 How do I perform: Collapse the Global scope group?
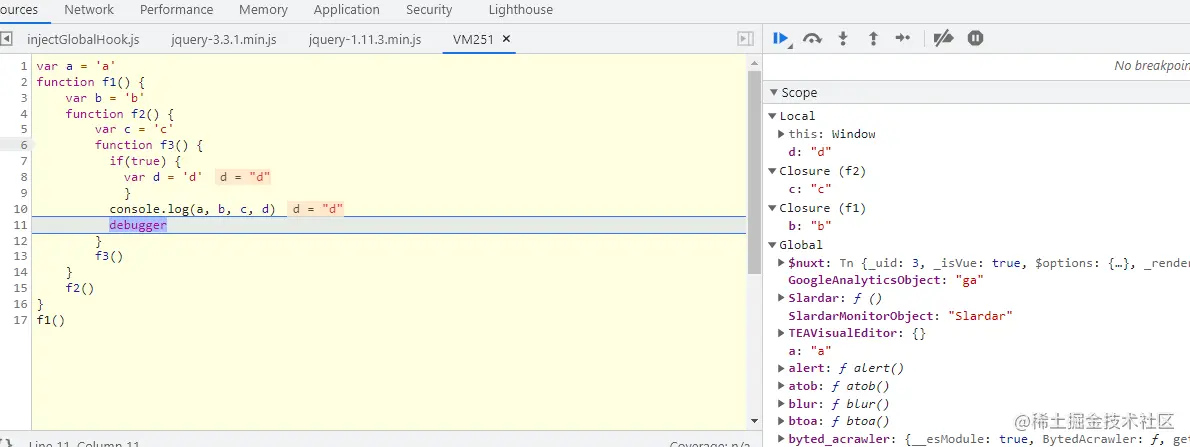coord(772,245)
